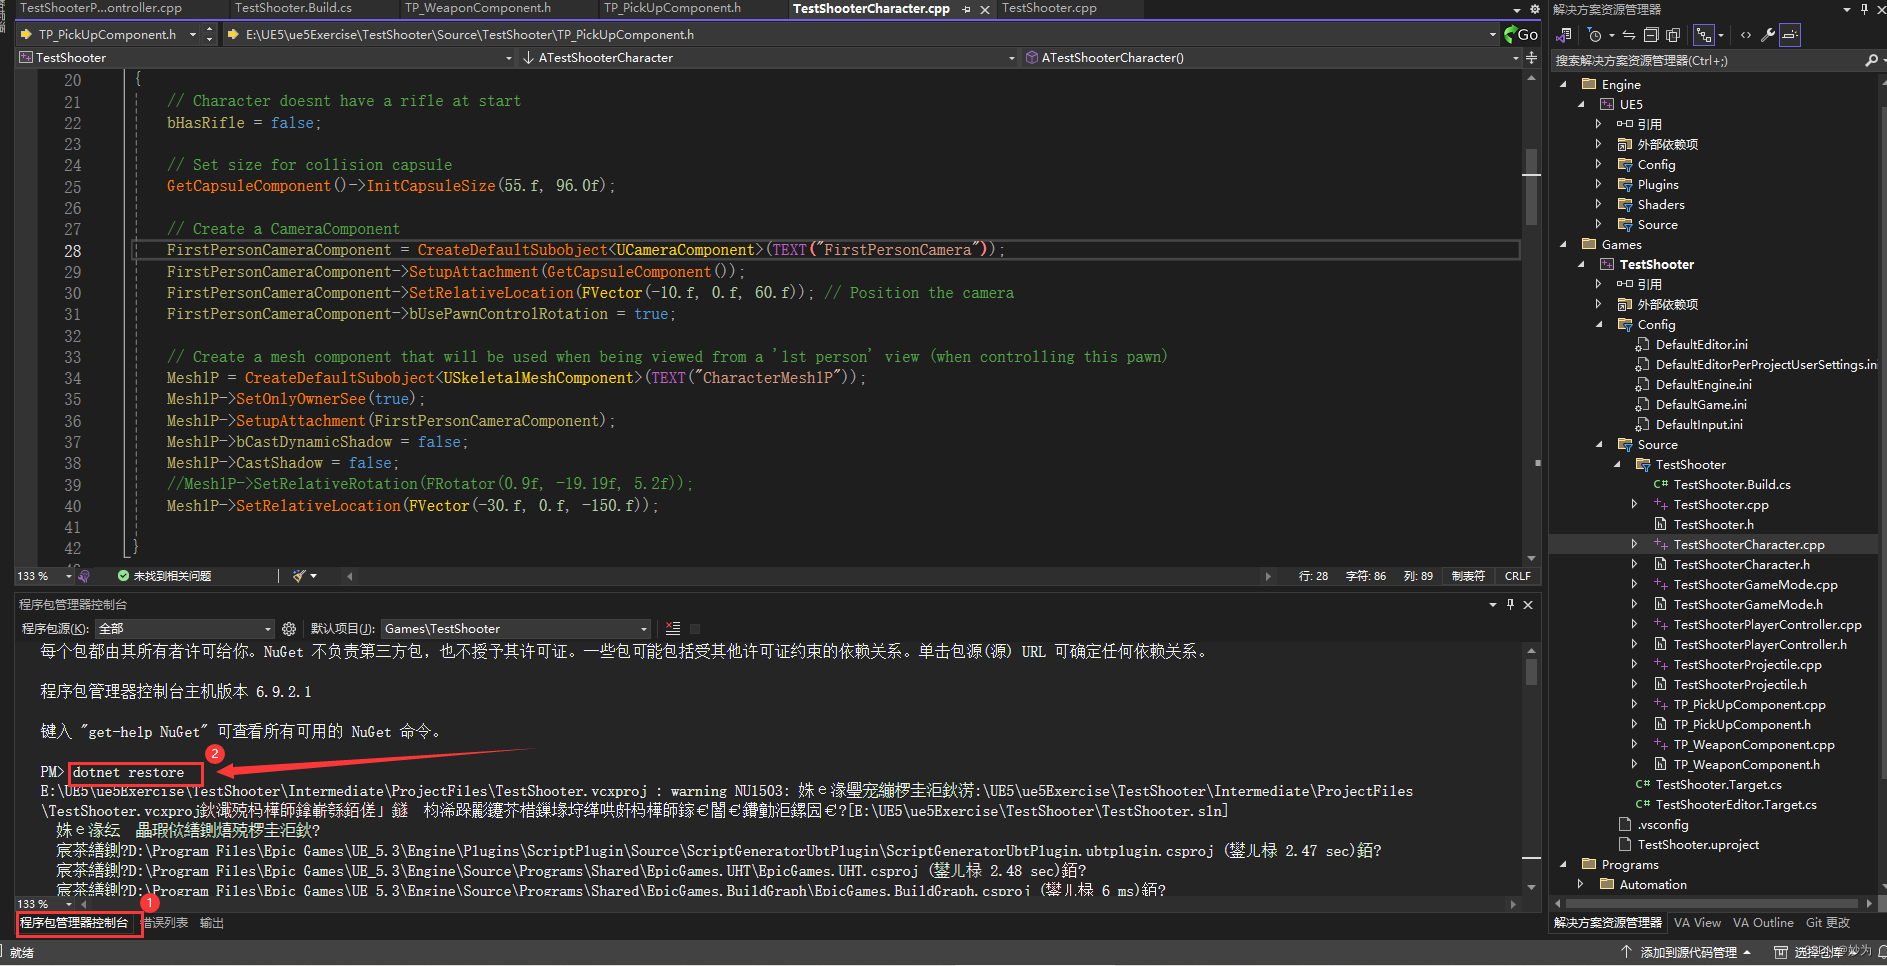Switch to TP_PickUpComponent.h tab

coord(672,8)
